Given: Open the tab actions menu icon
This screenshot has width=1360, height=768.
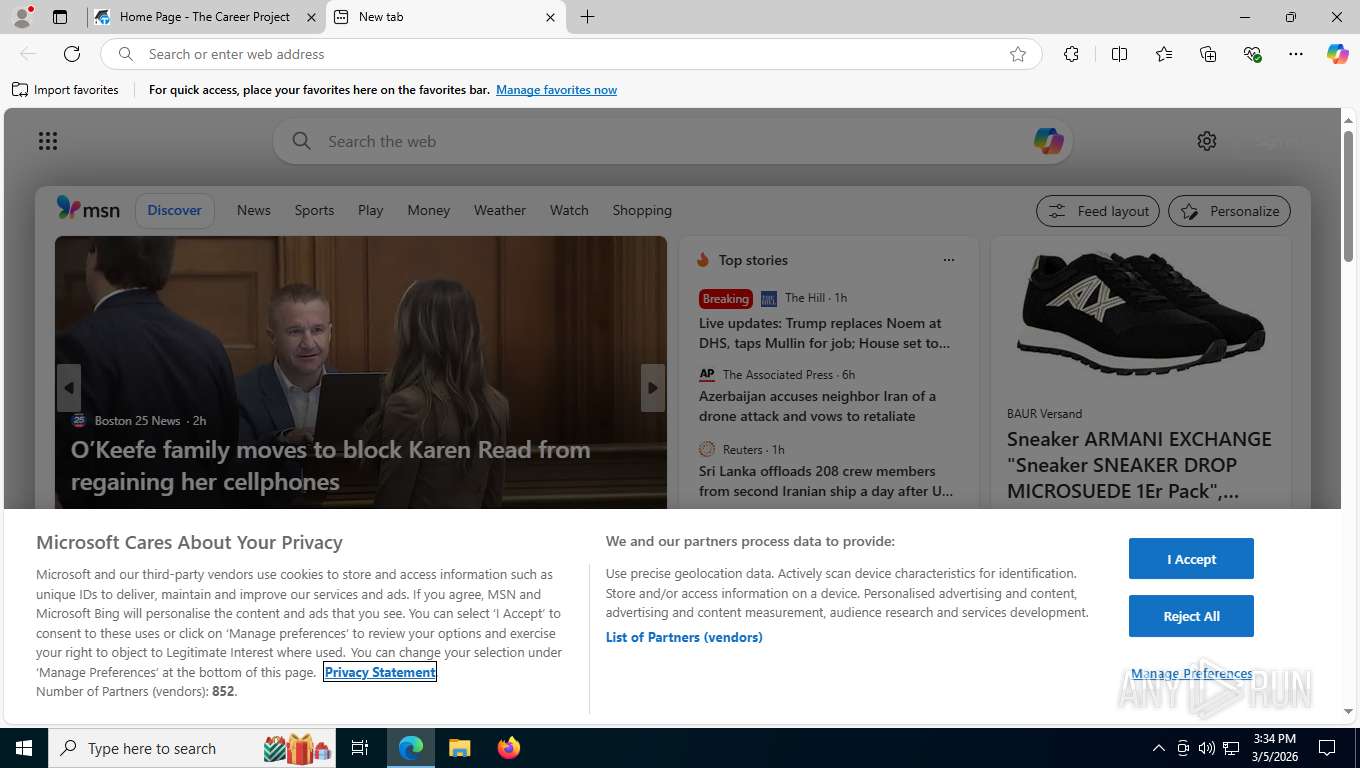Looking at the screenshot, I should (60, 17).
